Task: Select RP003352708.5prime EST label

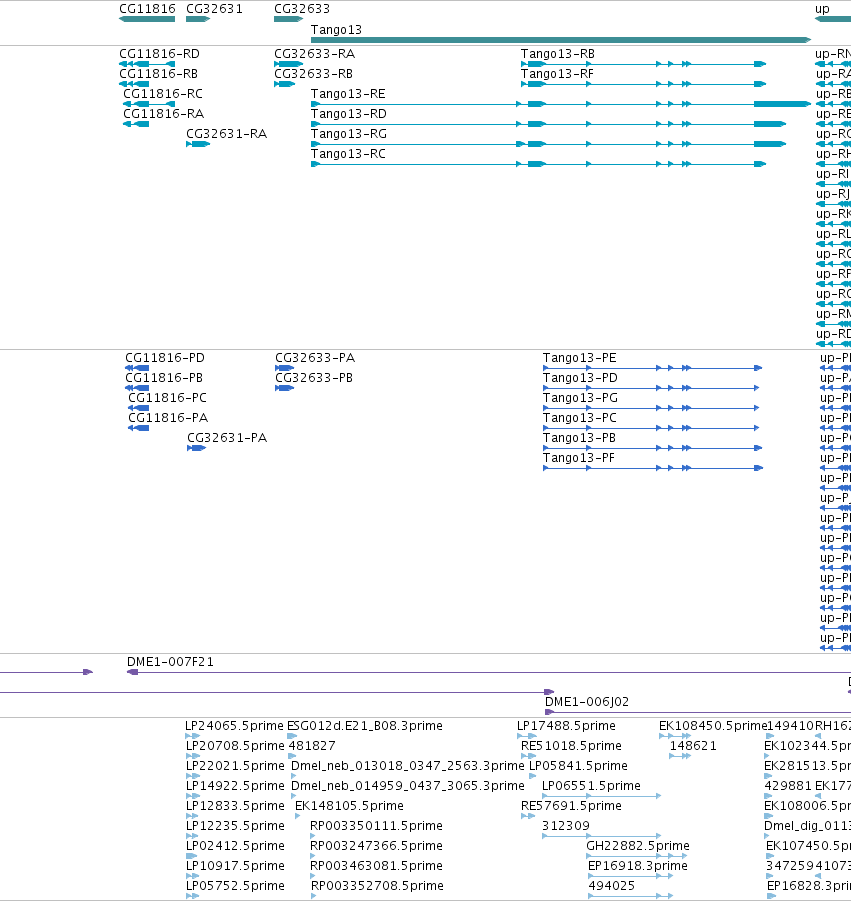Action: 377,885
